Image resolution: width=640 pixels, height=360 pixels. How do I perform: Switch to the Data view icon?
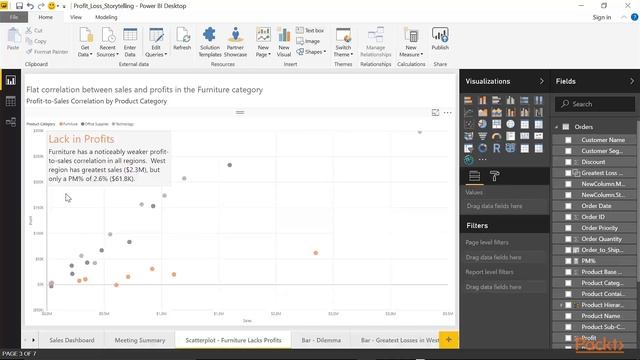click(x=11, y=101)
